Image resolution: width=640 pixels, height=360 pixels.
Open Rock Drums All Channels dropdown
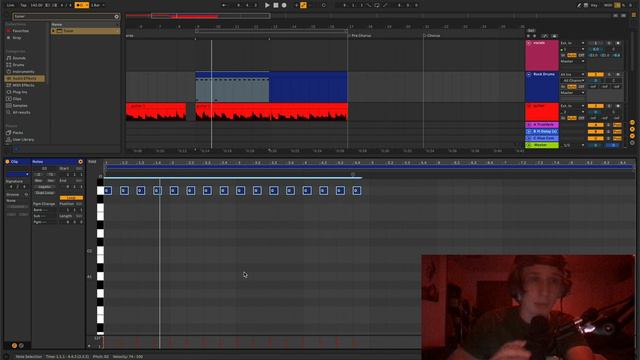[573, 80]
